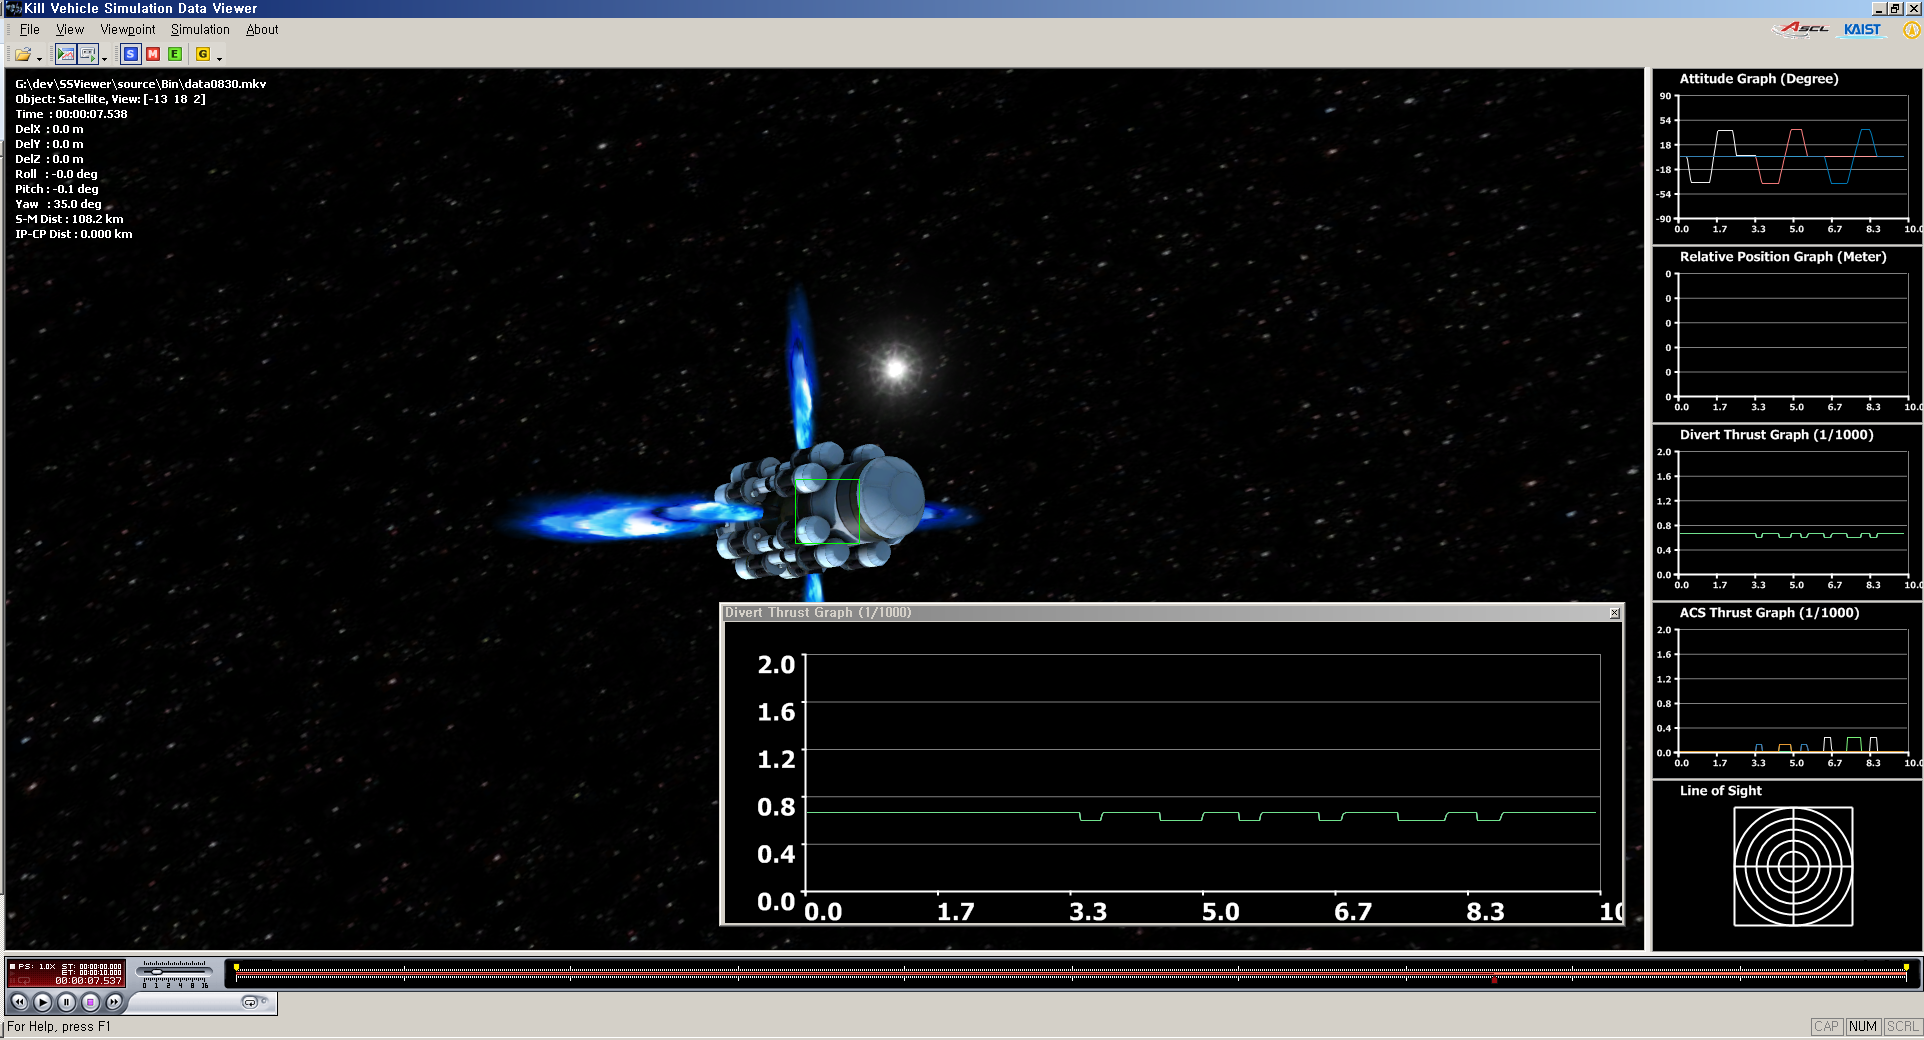
Task: Click the fast-forward playback button
Action: [114, 1001]
